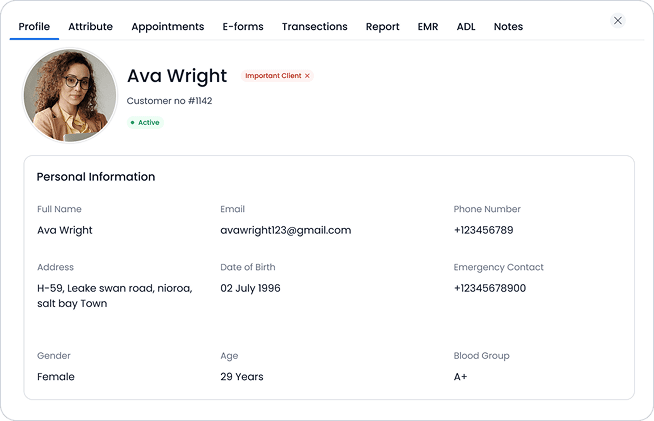Click the Gender field label
The width and height of the screenshot is (654, 421).
(x=54, y=356)
